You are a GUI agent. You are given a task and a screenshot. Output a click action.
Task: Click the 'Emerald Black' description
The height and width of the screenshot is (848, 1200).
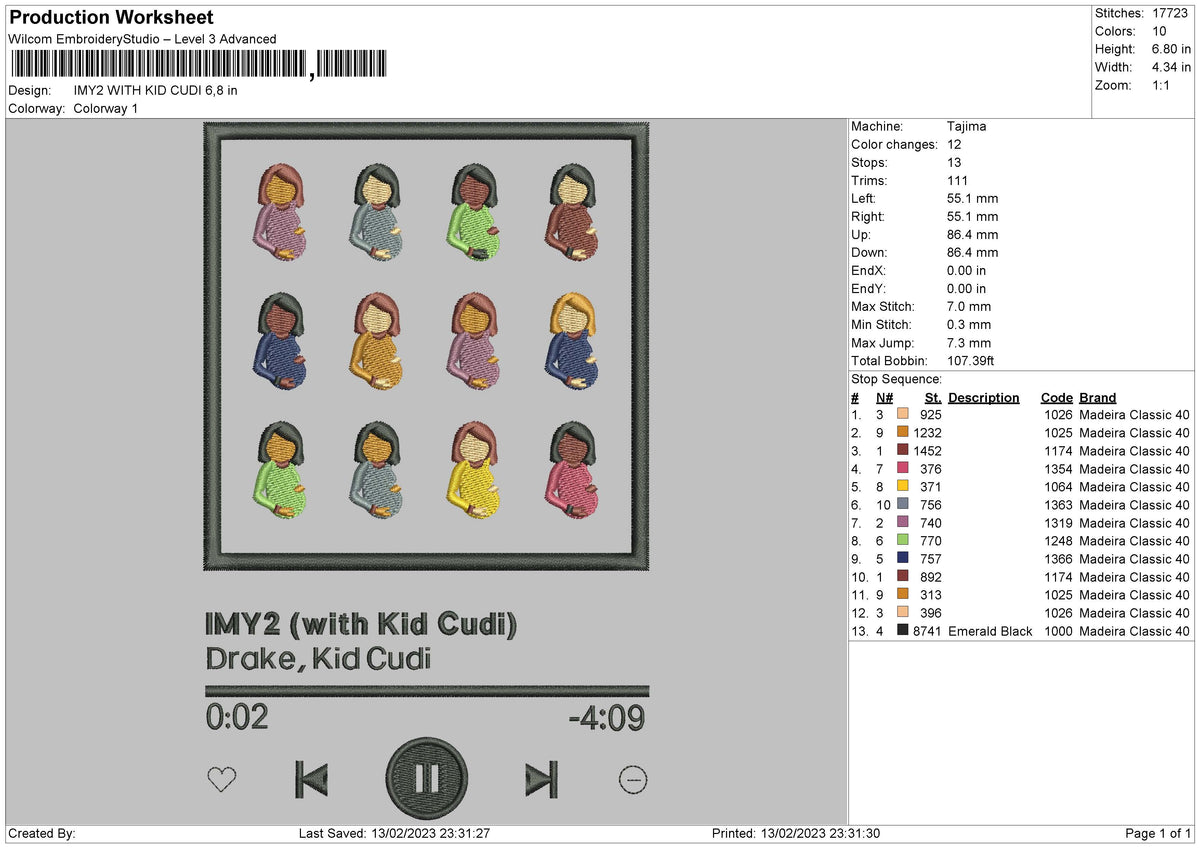click(990, 631)
